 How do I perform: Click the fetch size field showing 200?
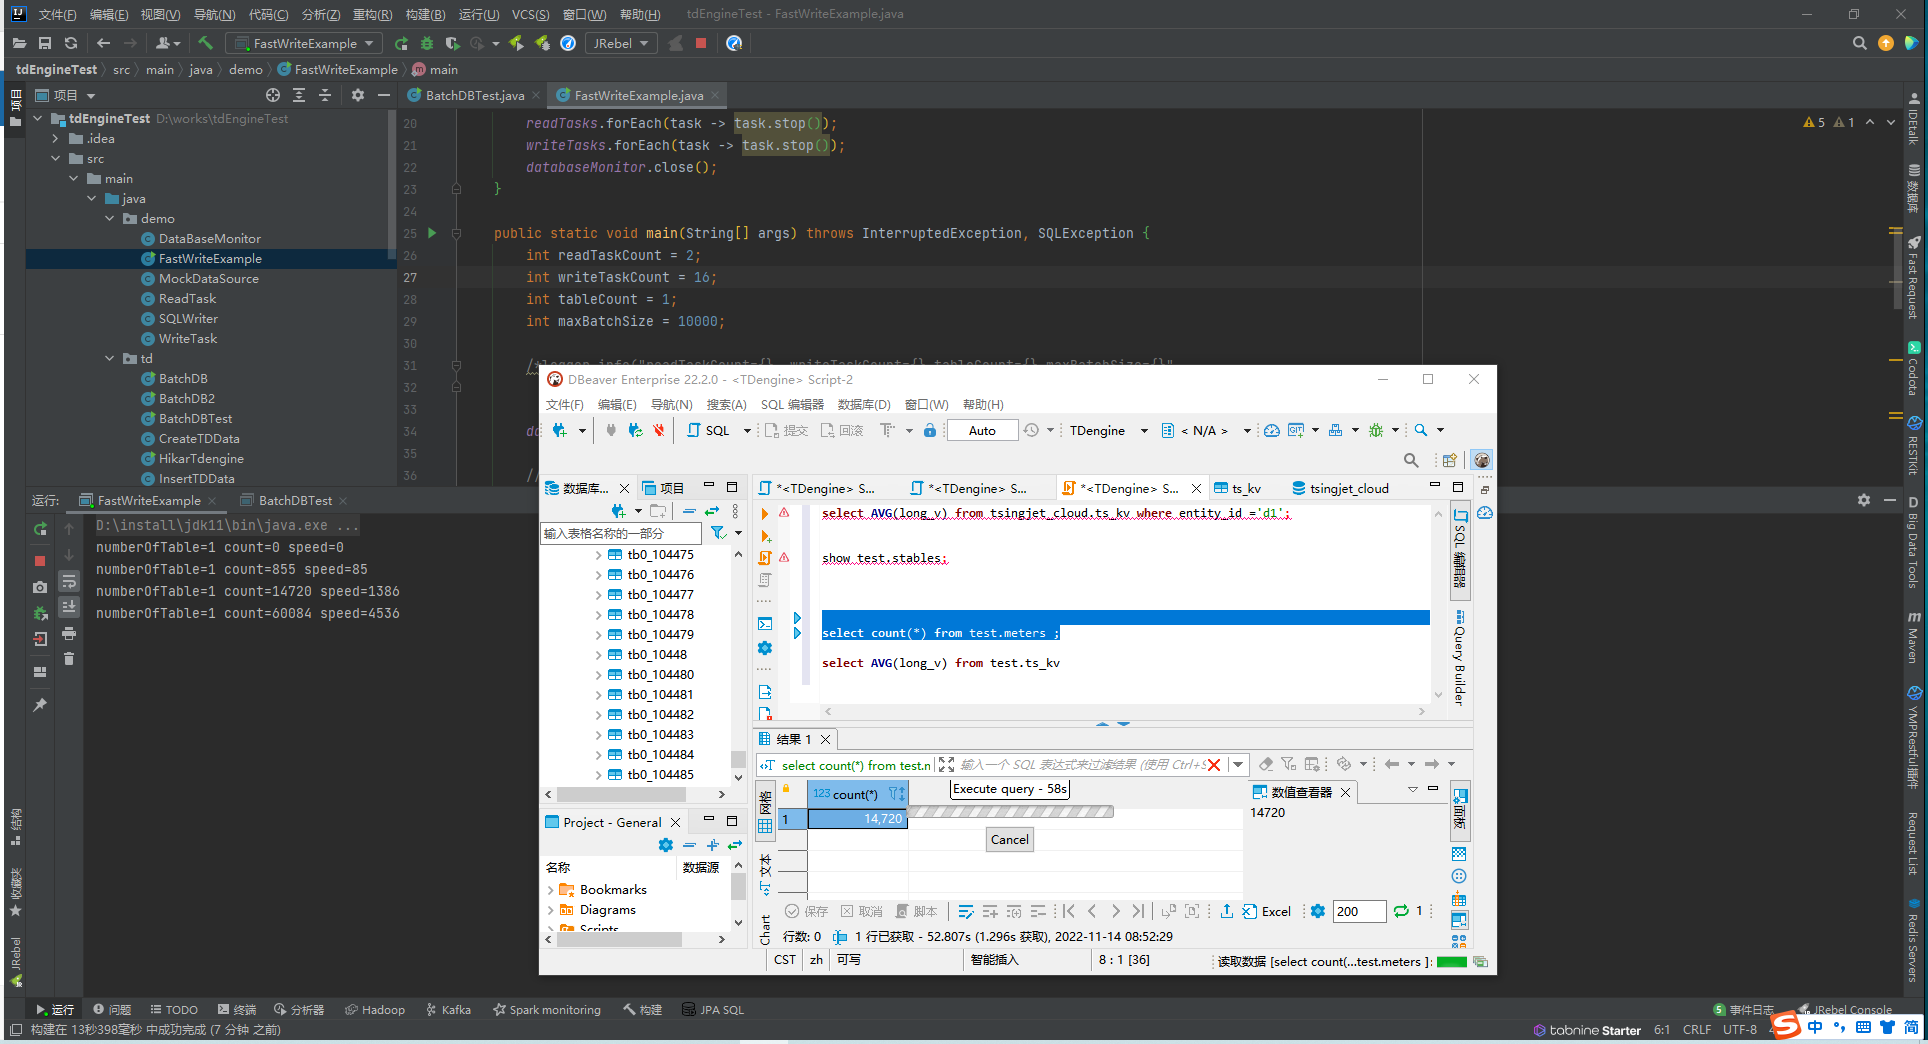(x=1358, y=911)
